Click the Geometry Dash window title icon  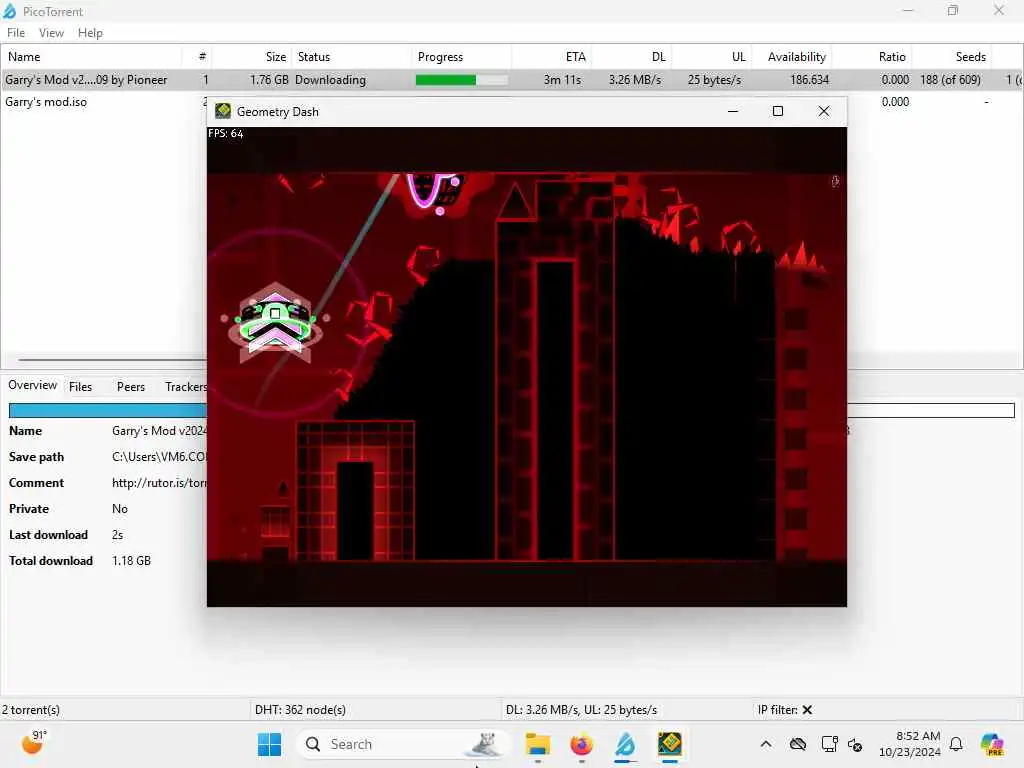click(223, 111)
